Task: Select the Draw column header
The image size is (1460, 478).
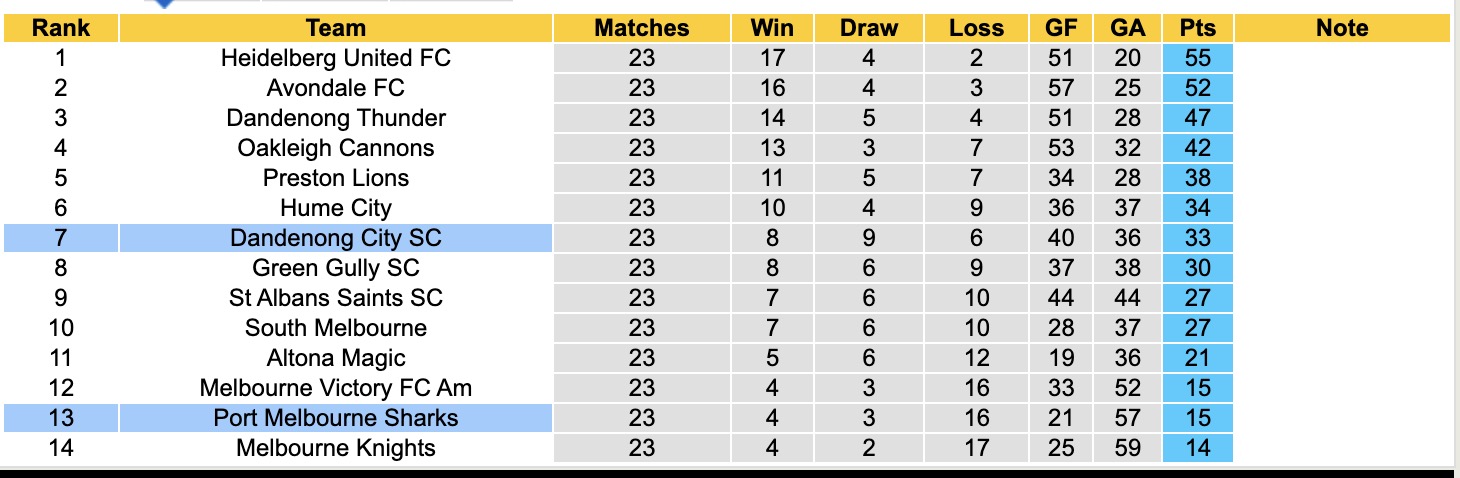Action: click(868, 28)
